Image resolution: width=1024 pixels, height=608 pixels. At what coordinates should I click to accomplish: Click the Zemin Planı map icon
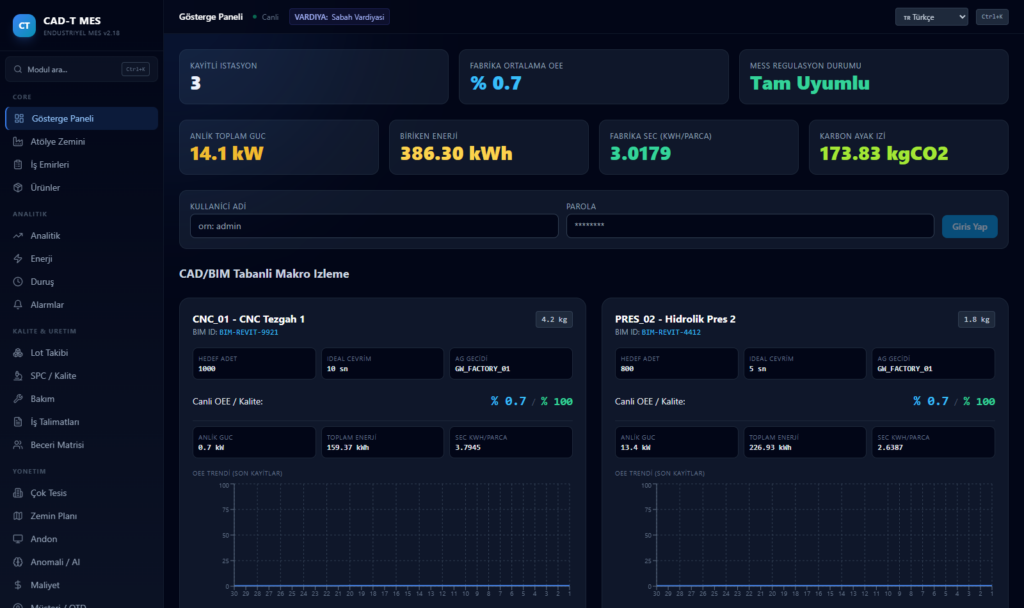pos(18,516)
